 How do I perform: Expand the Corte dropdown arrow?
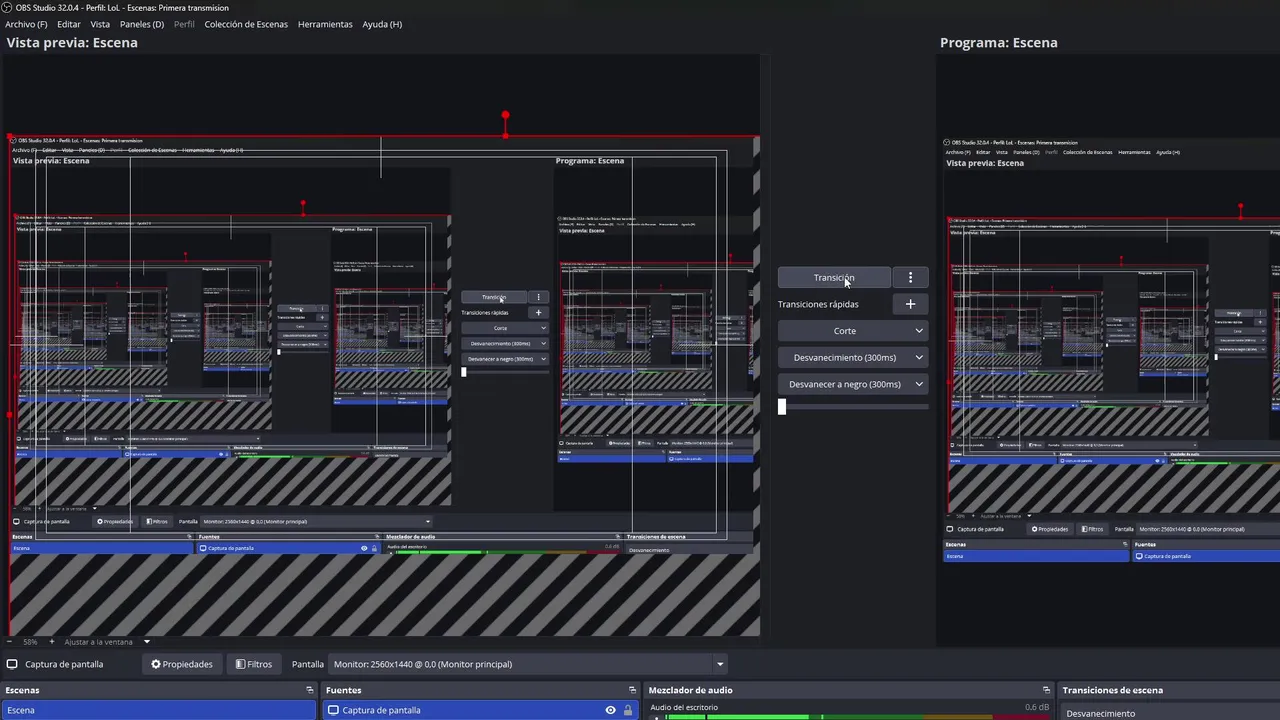point(919,331)
